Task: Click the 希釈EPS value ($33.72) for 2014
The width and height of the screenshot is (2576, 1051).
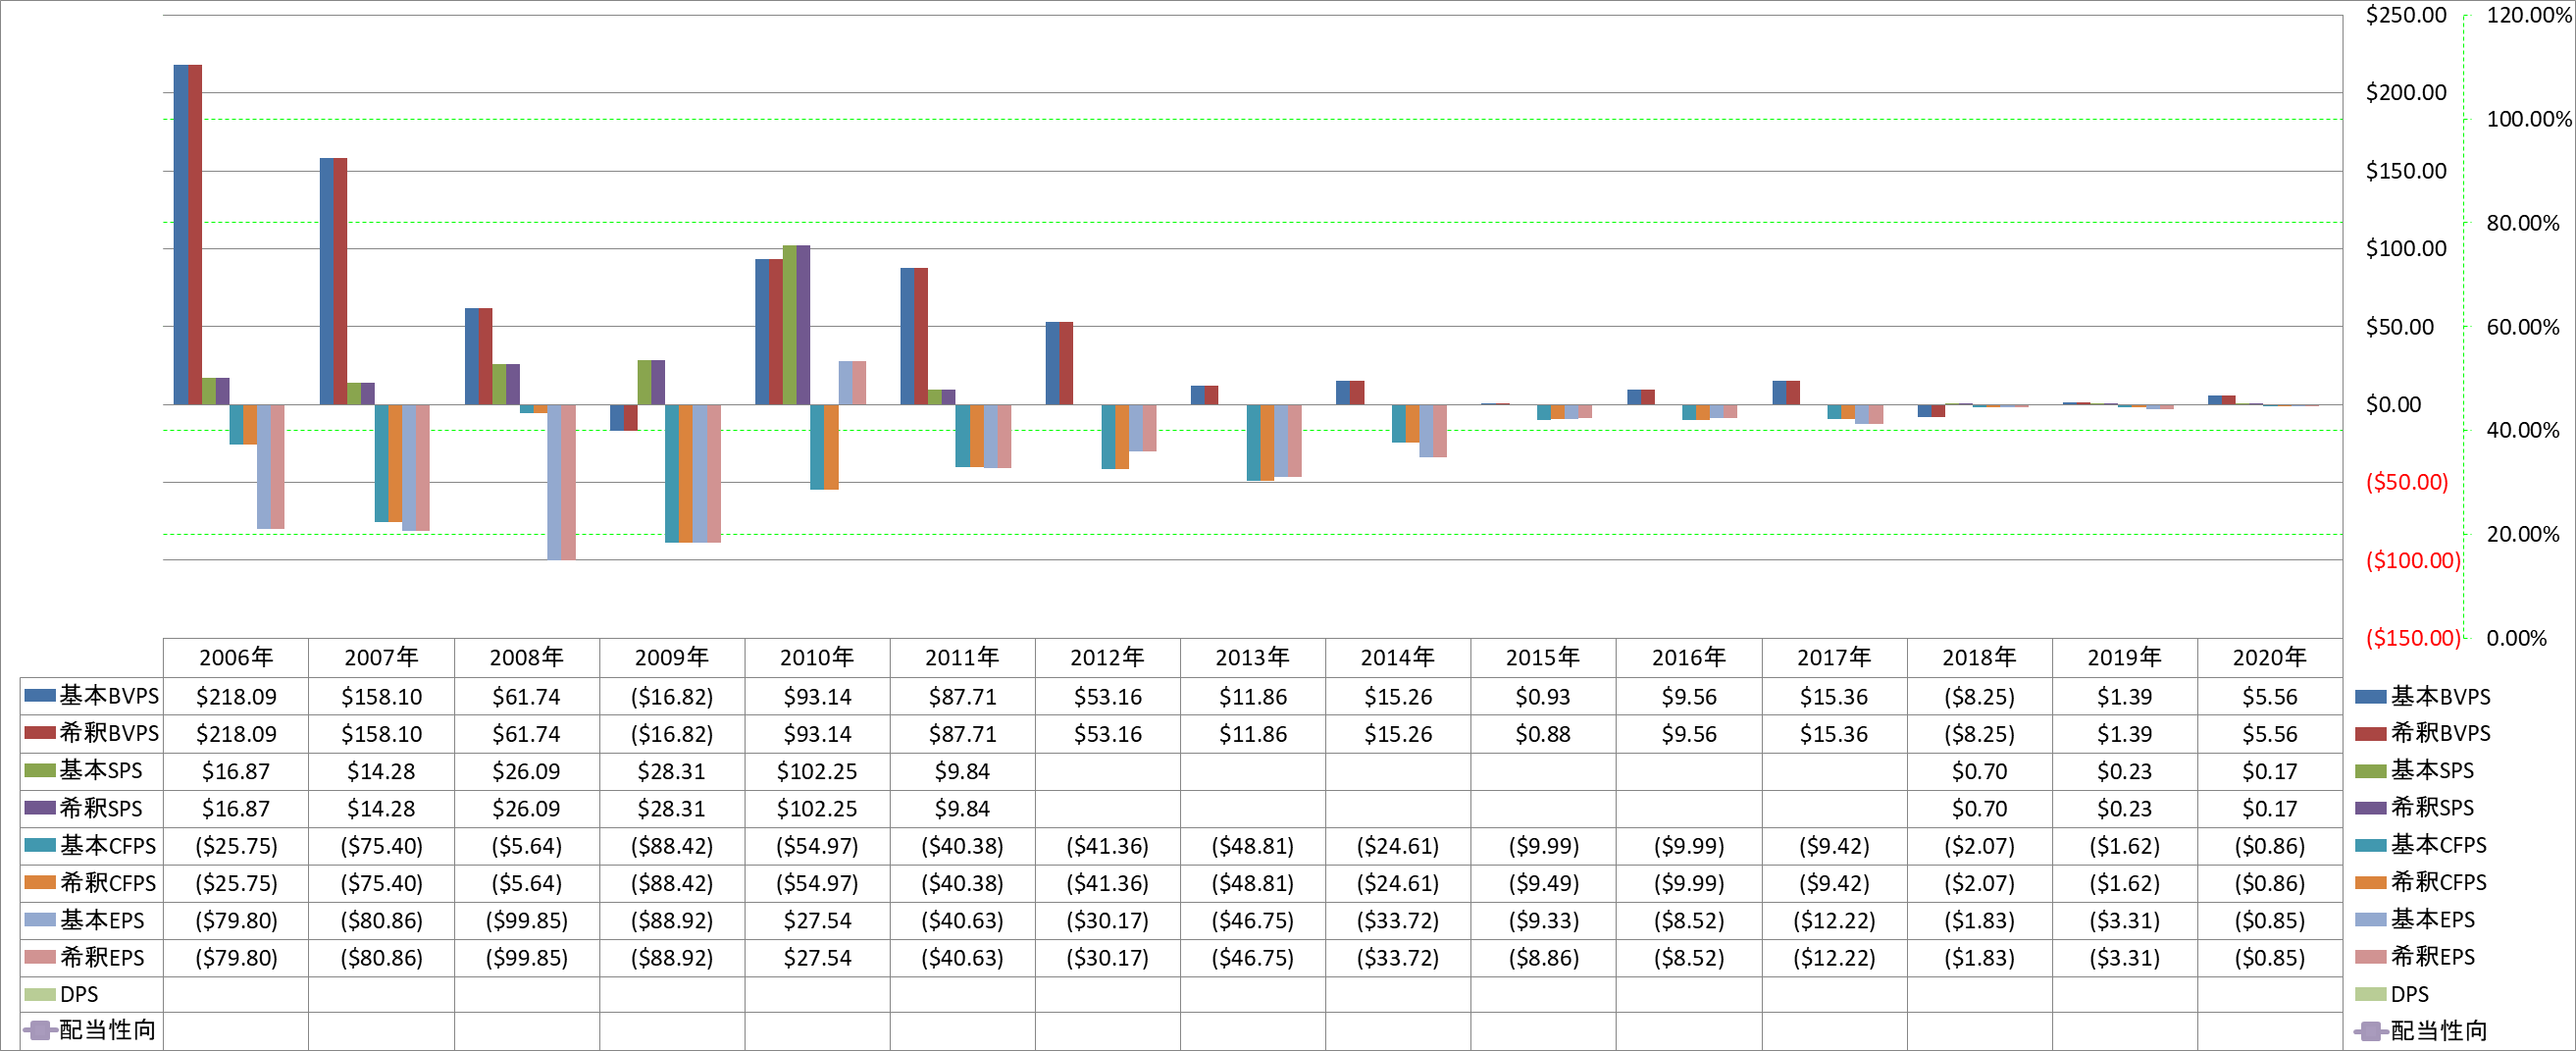Action: [x=1398, y=958]
